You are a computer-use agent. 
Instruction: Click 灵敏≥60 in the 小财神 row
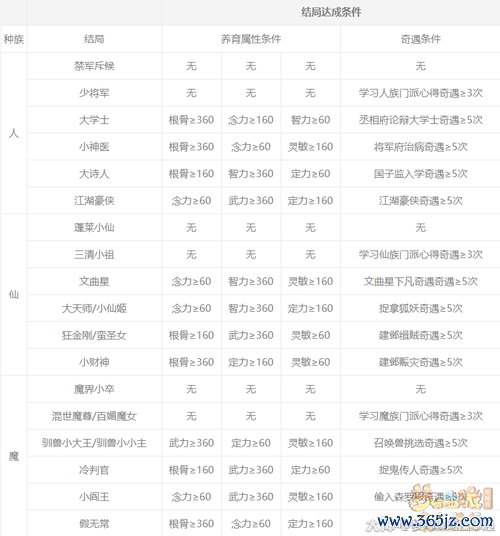click(310, 362)
